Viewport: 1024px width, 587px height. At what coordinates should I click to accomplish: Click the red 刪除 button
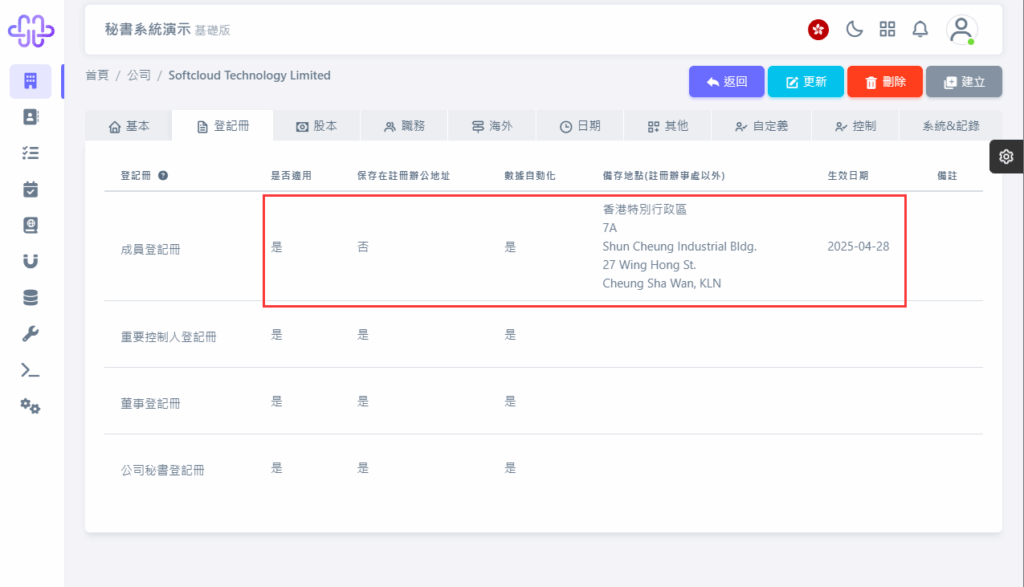tap(885, 82)
